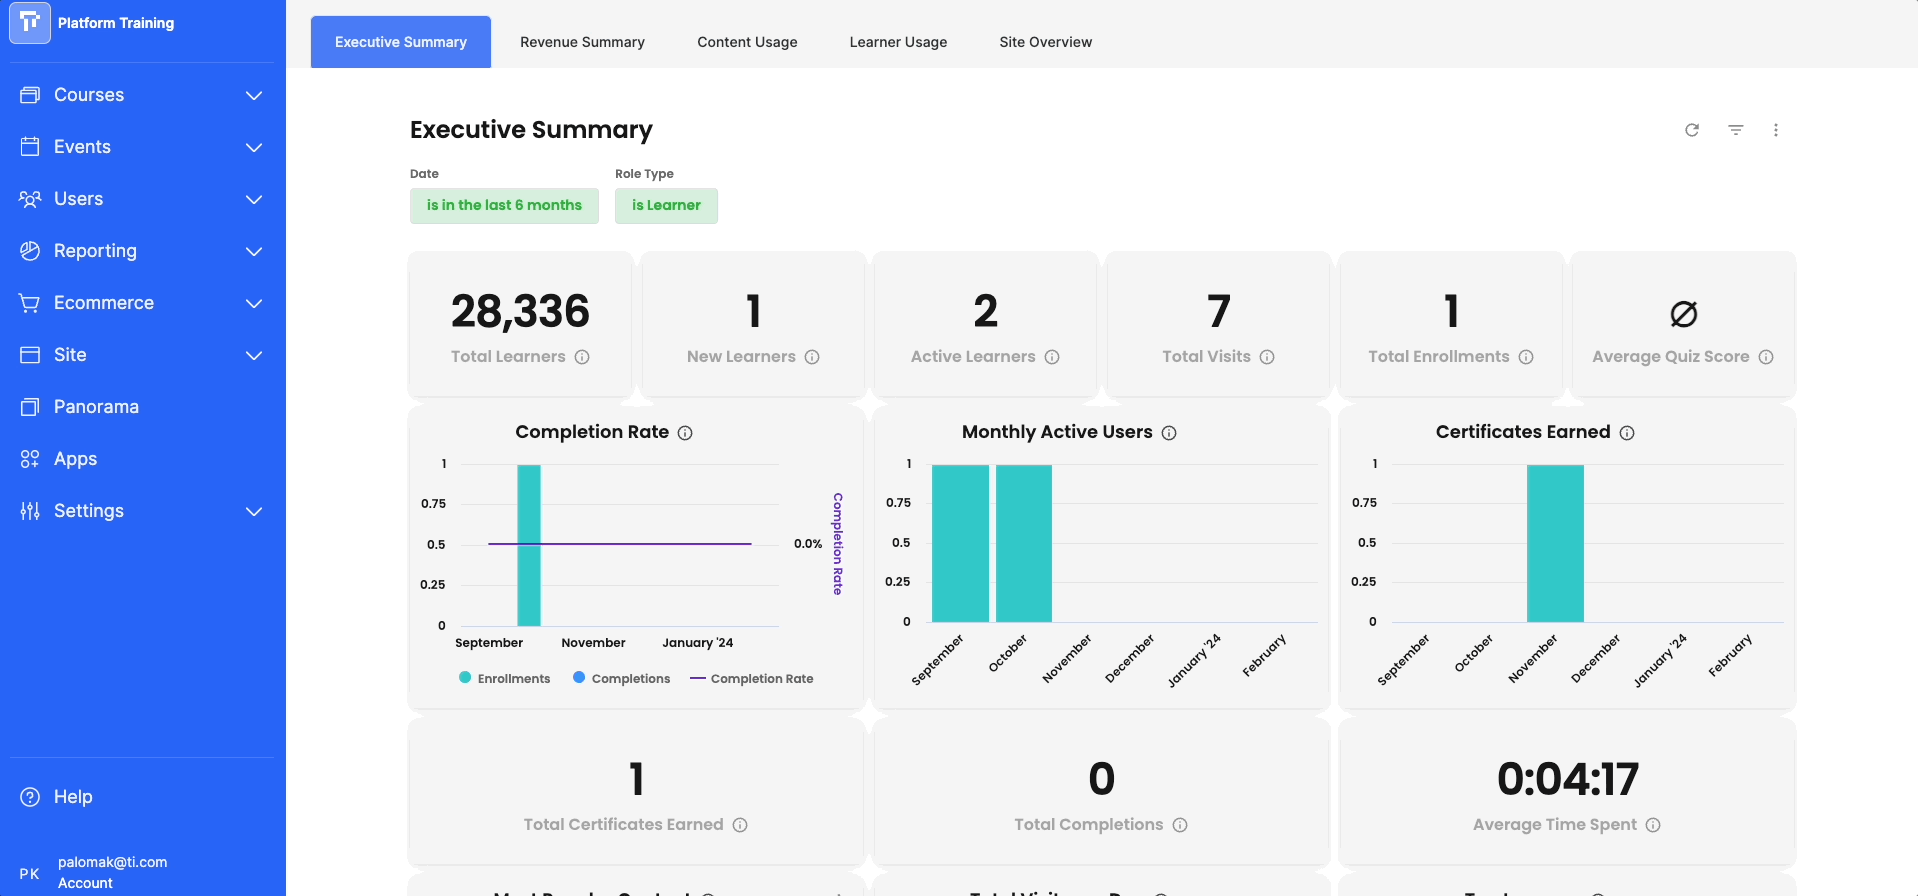Click info icon beside Average Time Spent
The image size is (1918, 896).
coord(1653,825)
